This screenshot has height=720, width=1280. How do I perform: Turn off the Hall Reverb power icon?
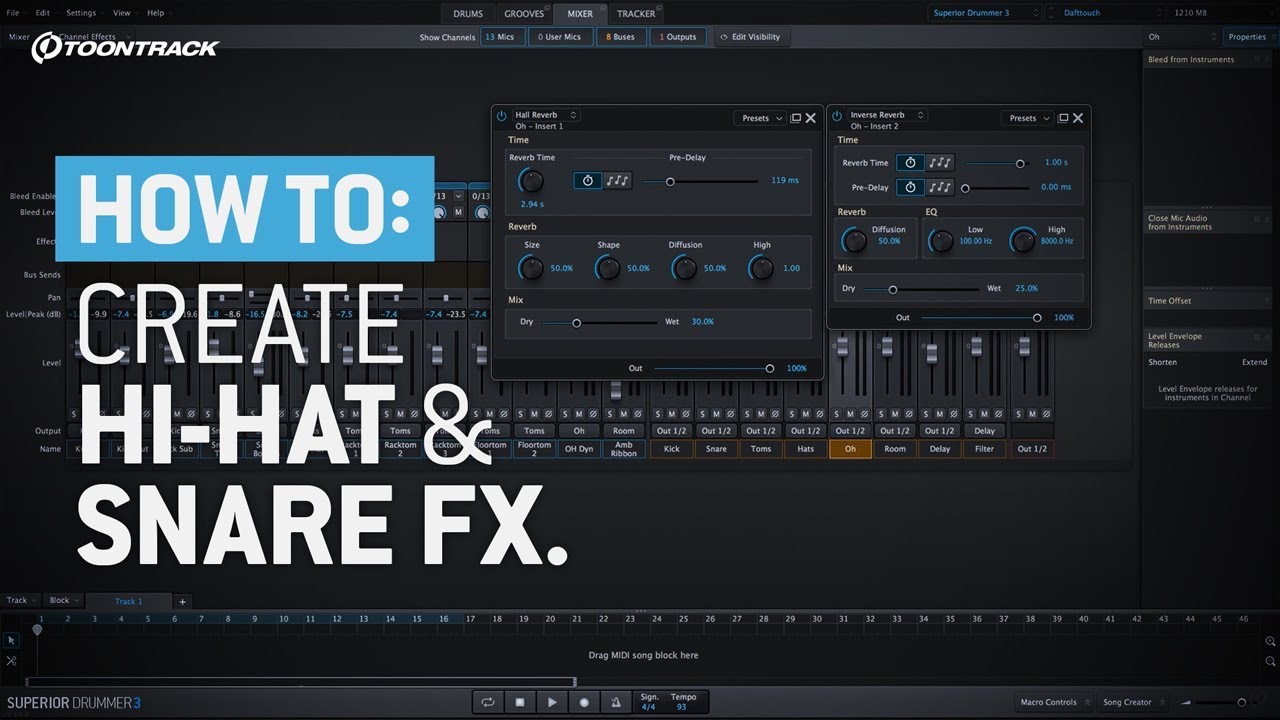pos(502,116)
